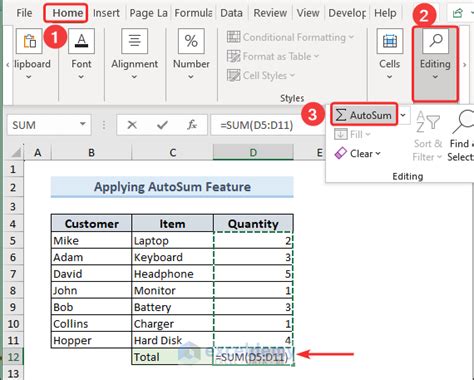Click the Clear eraser icon

(x=341, y=153)
